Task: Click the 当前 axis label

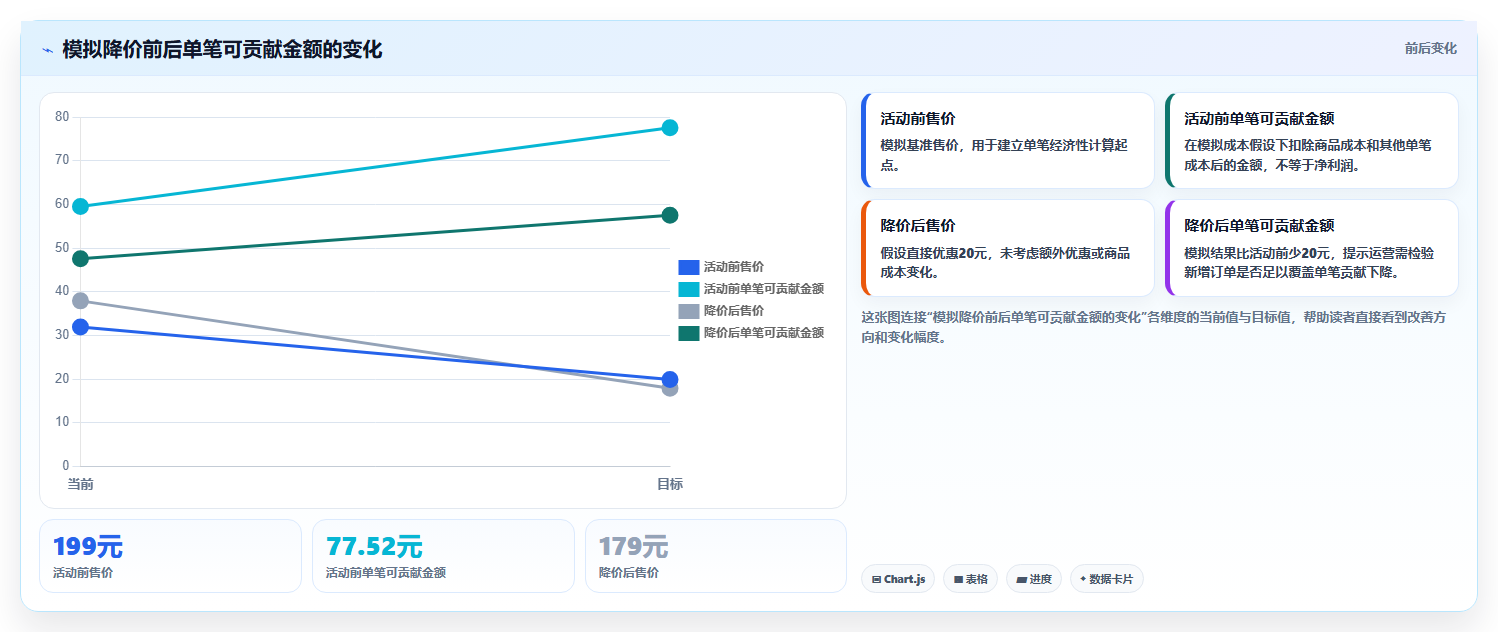Action: [x=81, y=484]
